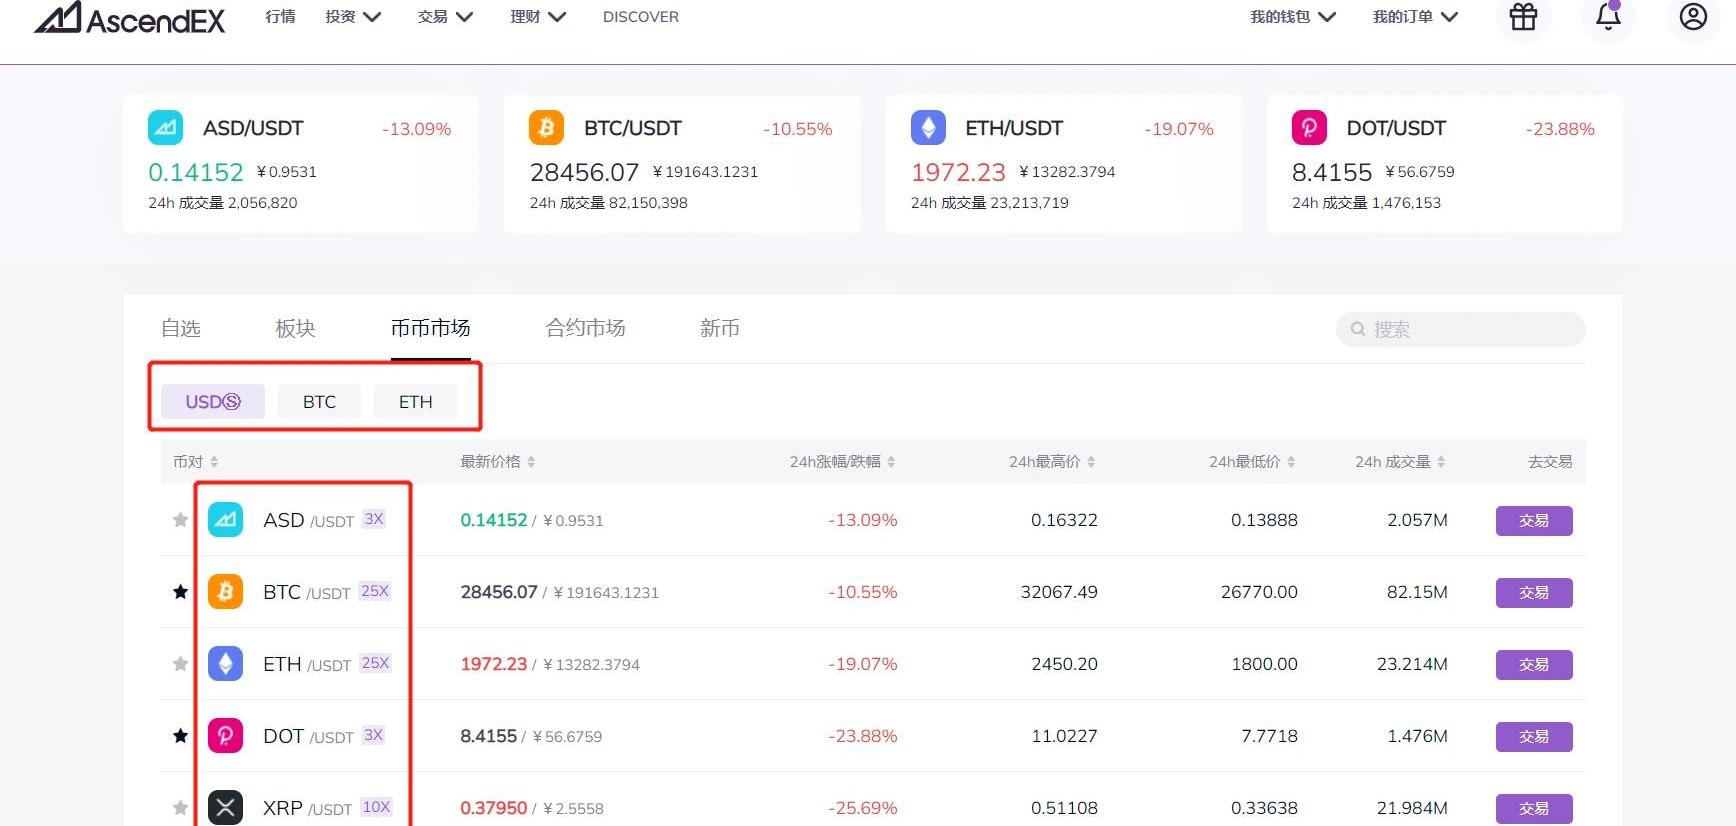Open the user account profile icon
1736x826 pixels.
pos(1693,17)
